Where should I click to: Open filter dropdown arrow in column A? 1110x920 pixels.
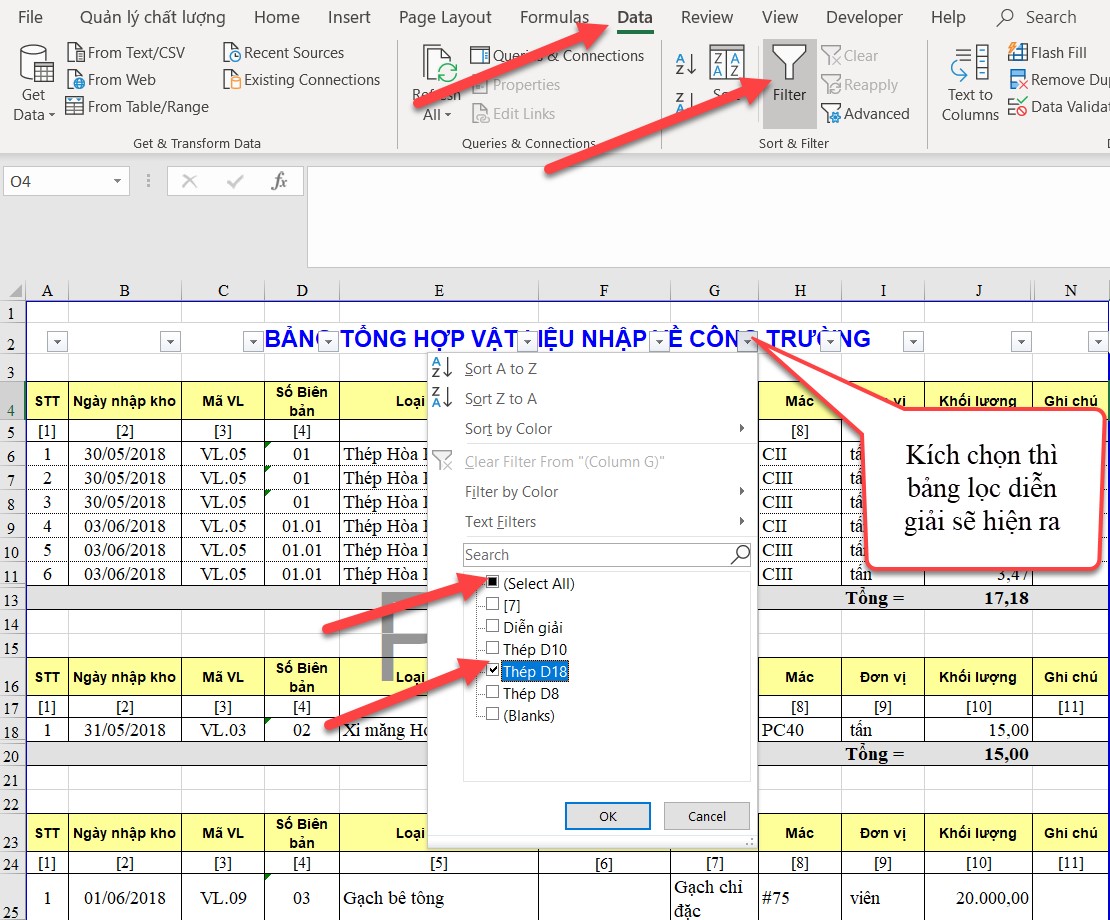pyautogui.click(x=58, y=342)
